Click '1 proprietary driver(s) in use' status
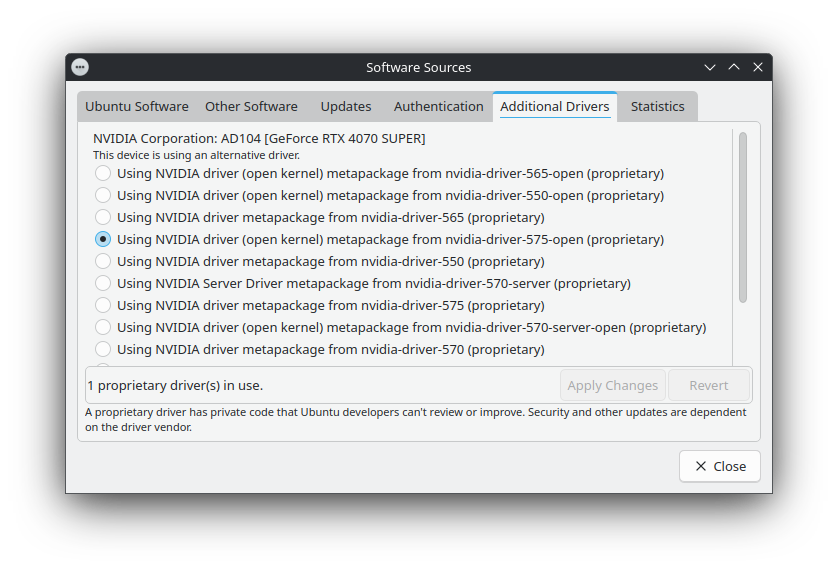This screenshot has height=571, width=838. click(x=175, y=385)
